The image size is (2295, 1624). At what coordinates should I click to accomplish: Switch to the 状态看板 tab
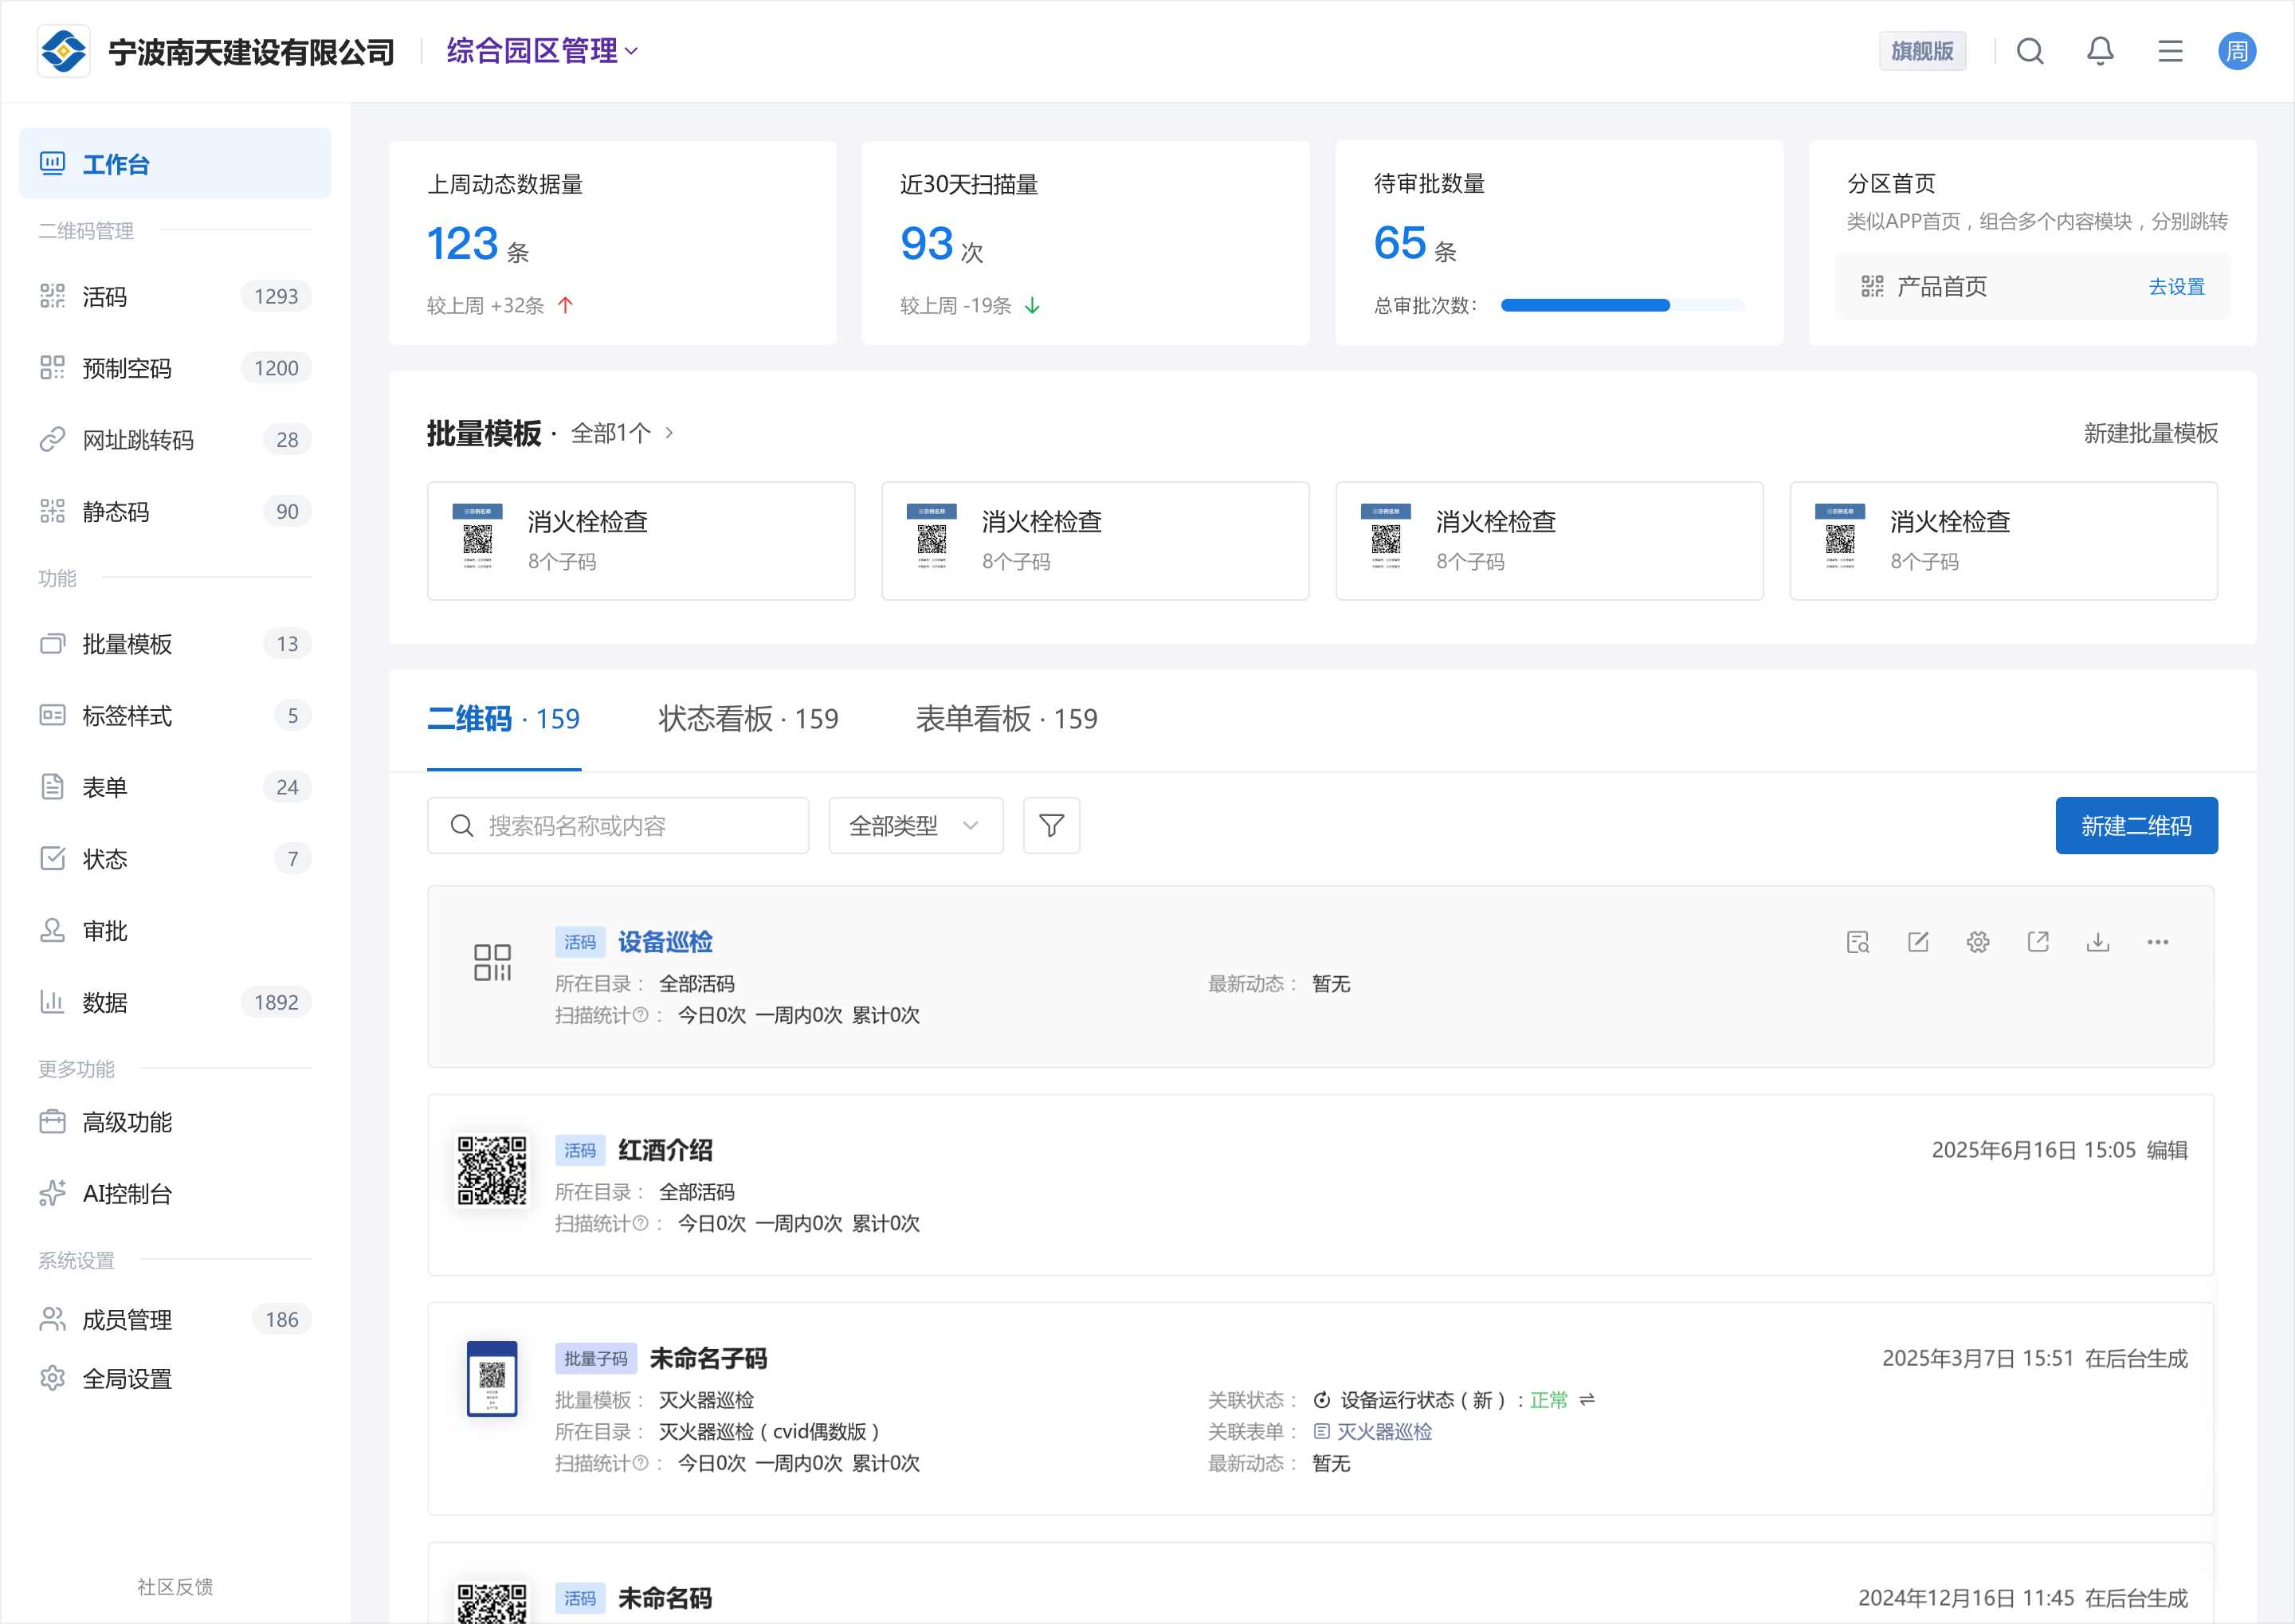(748, 719)
